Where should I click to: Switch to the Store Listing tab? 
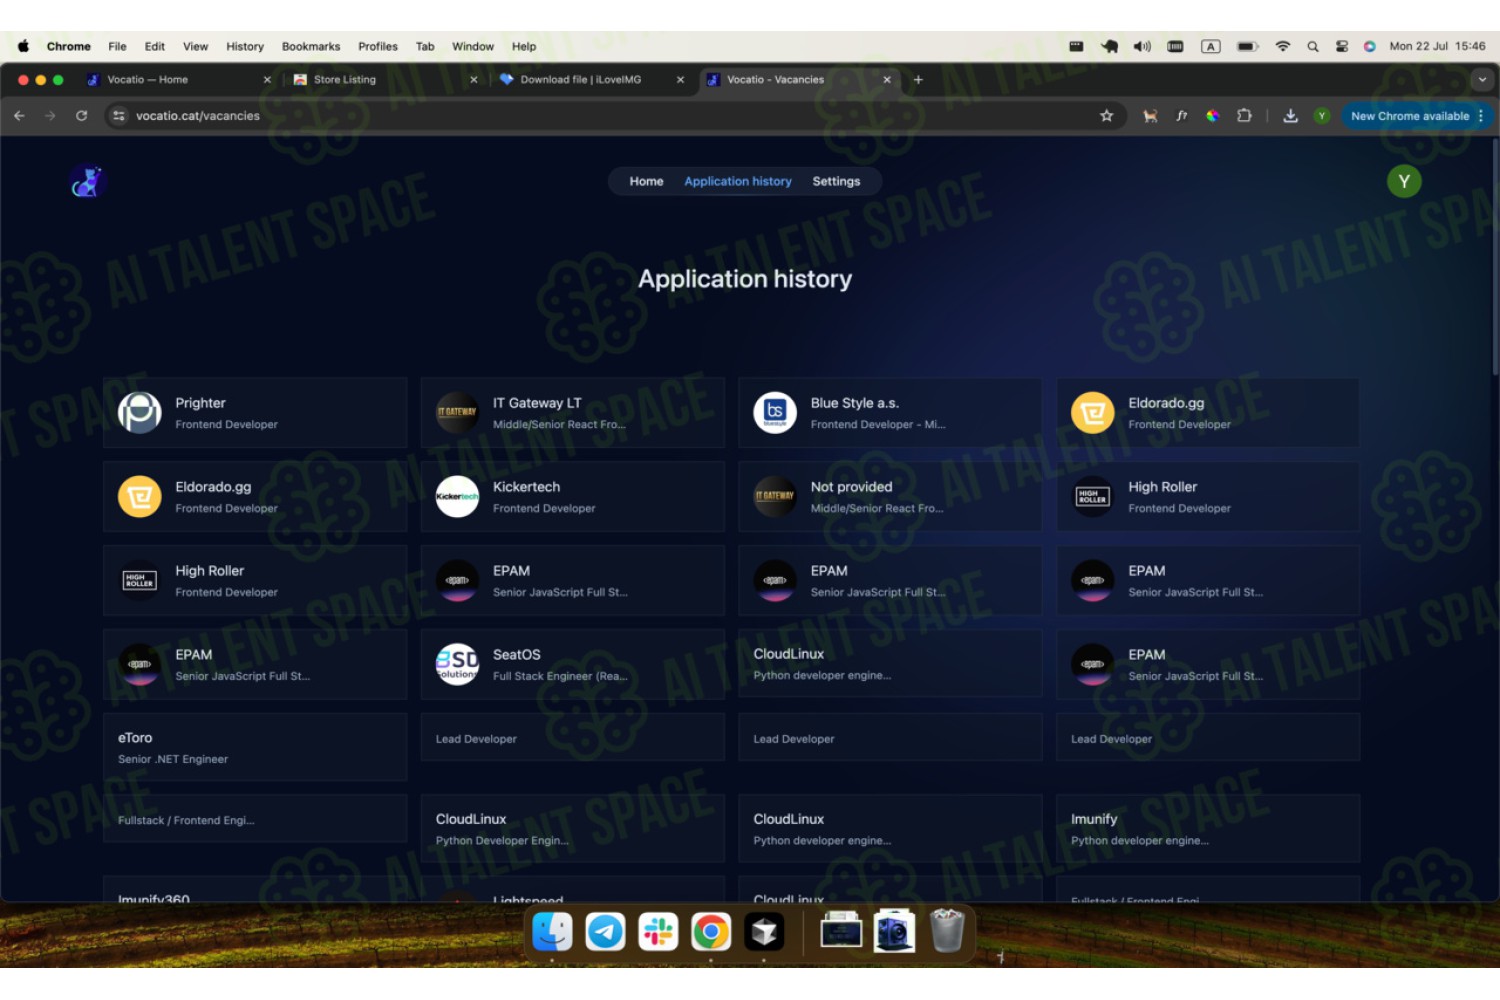[384, 80]
